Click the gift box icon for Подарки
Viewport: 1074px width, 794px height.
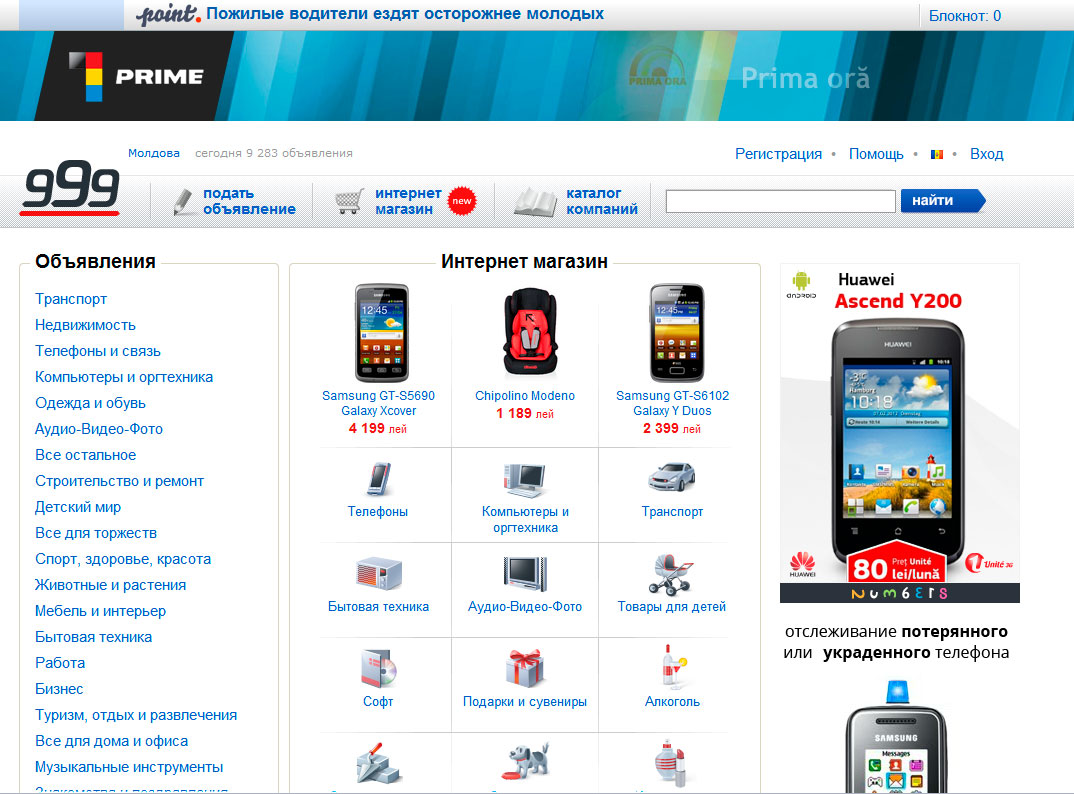point(525,668)
